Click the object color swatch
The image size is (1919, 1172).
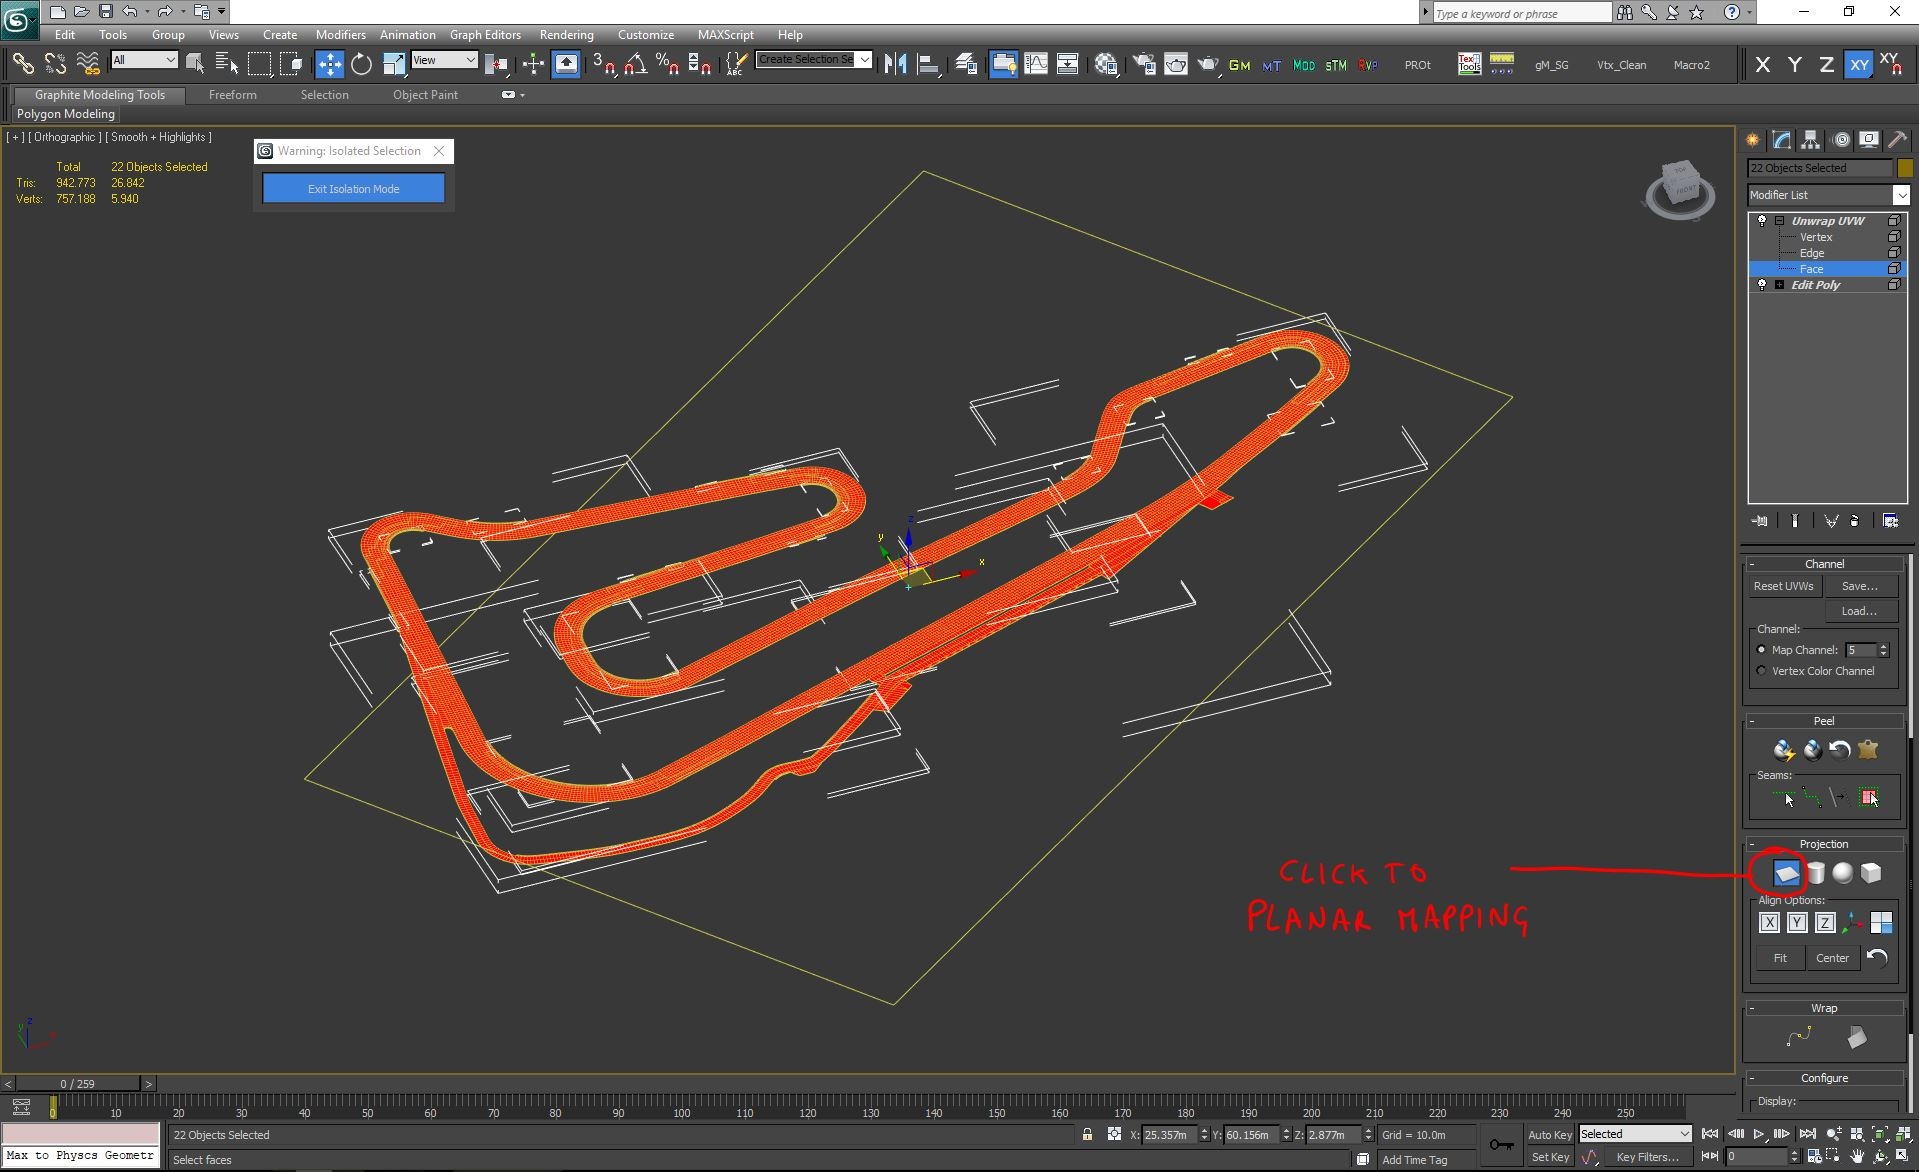[x=1904, y=168]
